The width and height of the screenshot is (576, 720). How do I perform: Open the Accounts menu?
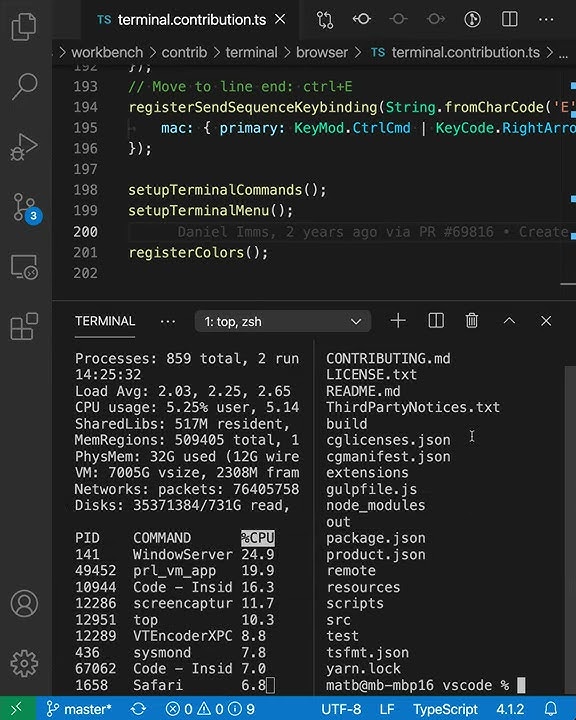24,603
